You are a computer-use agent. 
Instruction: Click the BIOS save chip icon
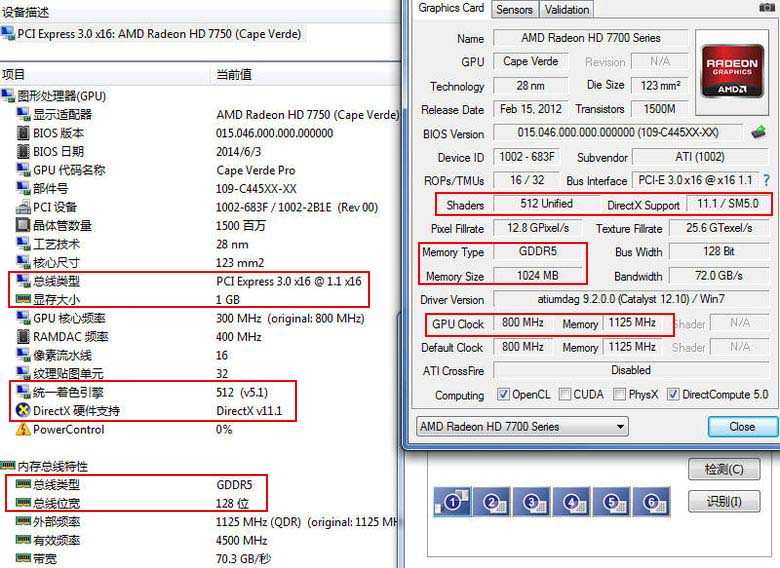(758, 133)
